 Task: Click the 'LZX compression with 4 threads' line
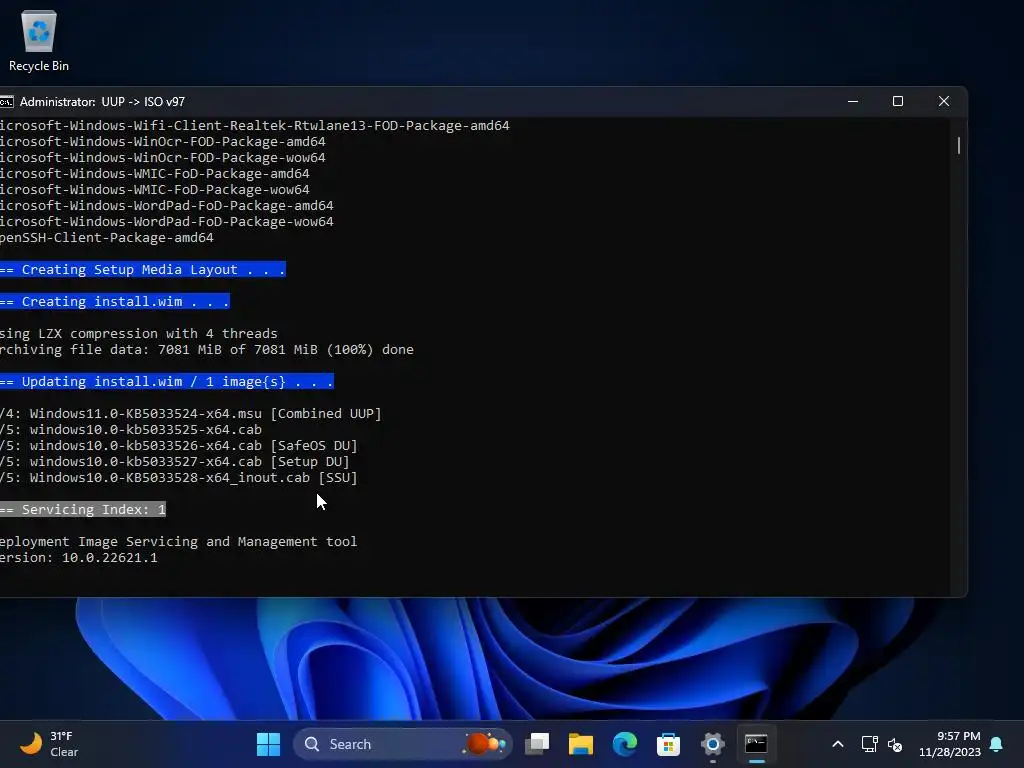(x=138, y=334)
